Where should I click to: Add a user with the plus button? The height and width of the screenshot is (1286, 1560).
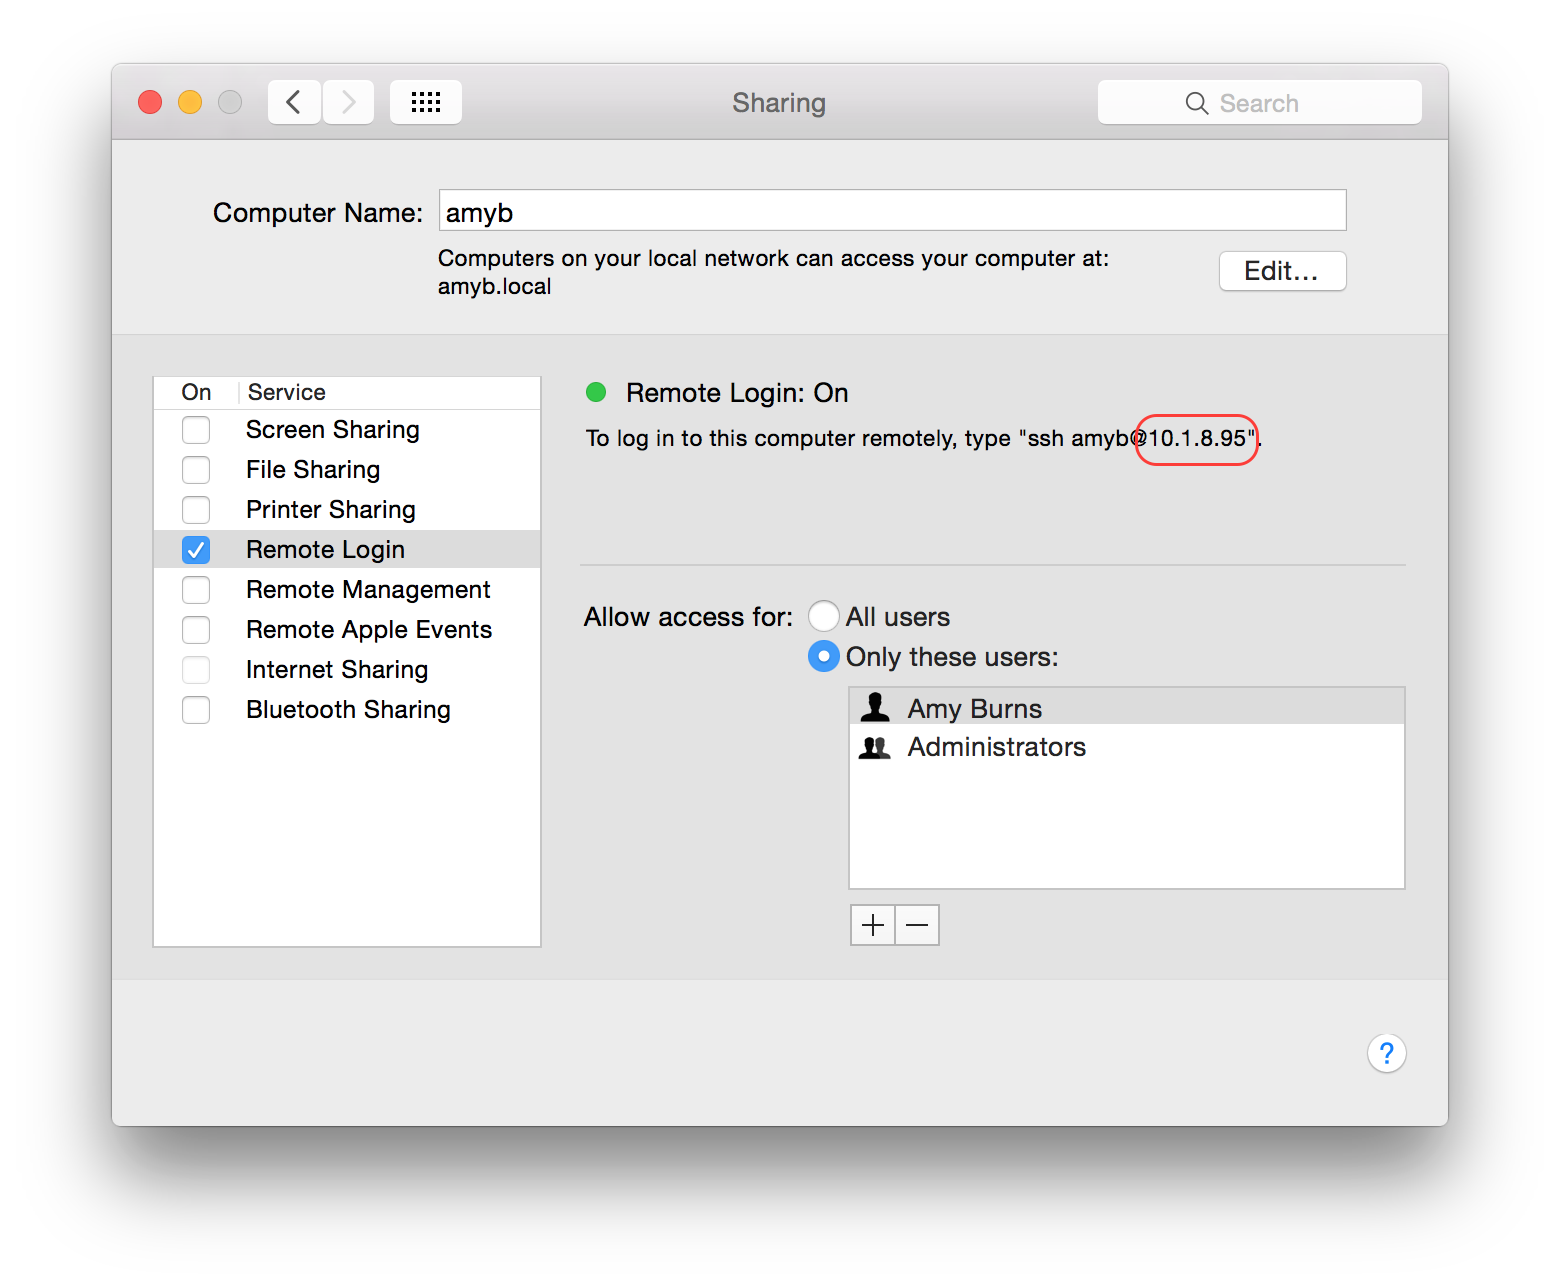(872, 924)
